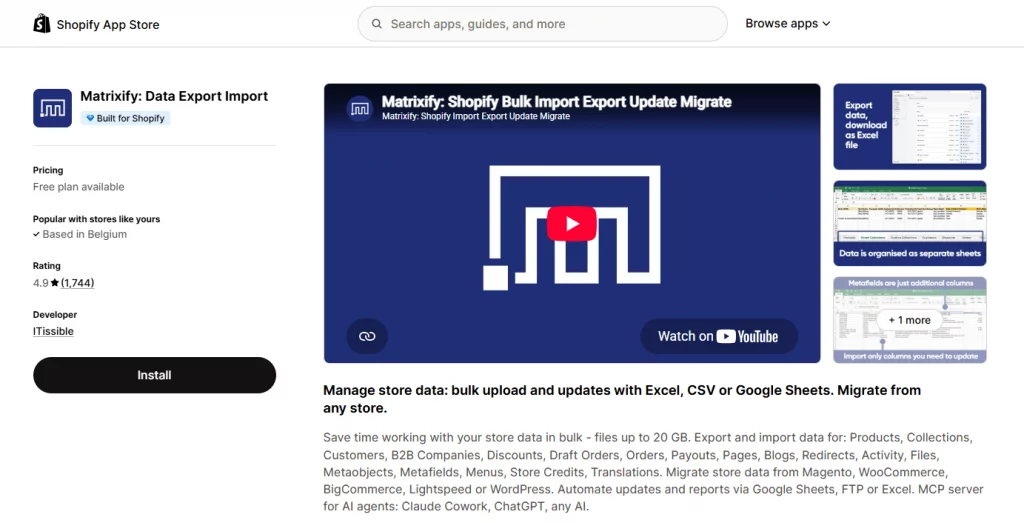Click the Popular with stores like yours label
Viewport: 1024px width, 523px height.
click(x=97, y=219)
